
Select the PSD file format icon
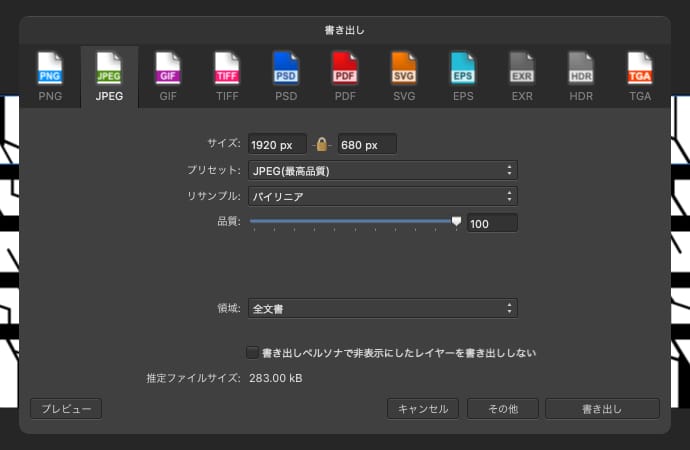pos(286,68)
